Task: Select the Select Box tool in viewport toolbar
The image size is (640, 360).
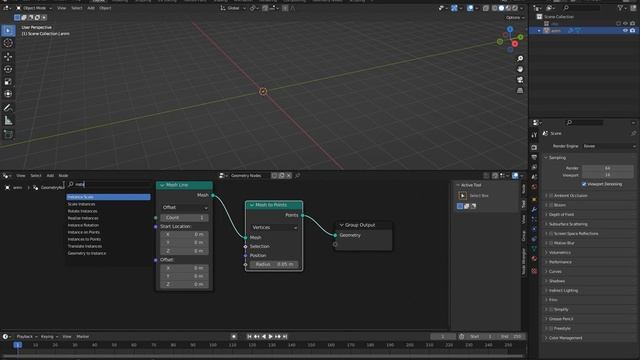Action: tap(8, 31)
